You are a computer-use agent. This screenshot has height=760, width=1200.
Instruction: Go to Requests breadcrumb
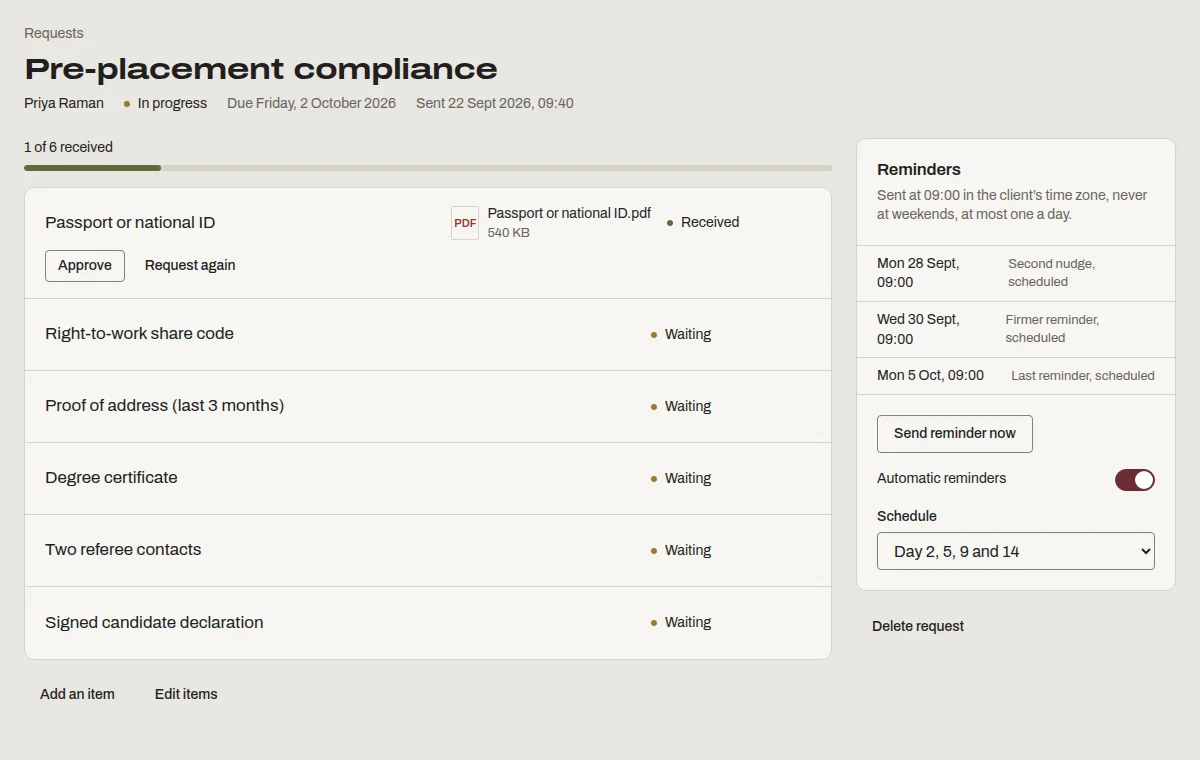[x=54, y=33]
